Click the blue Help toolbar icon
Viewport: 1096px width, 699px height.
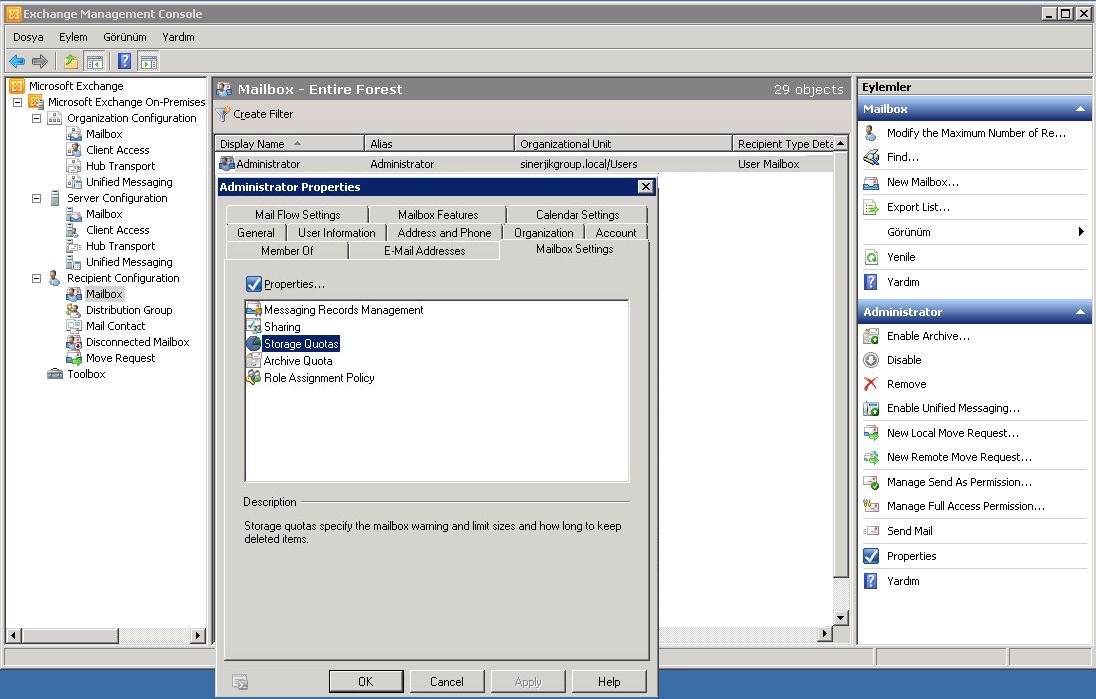point(124,62)
